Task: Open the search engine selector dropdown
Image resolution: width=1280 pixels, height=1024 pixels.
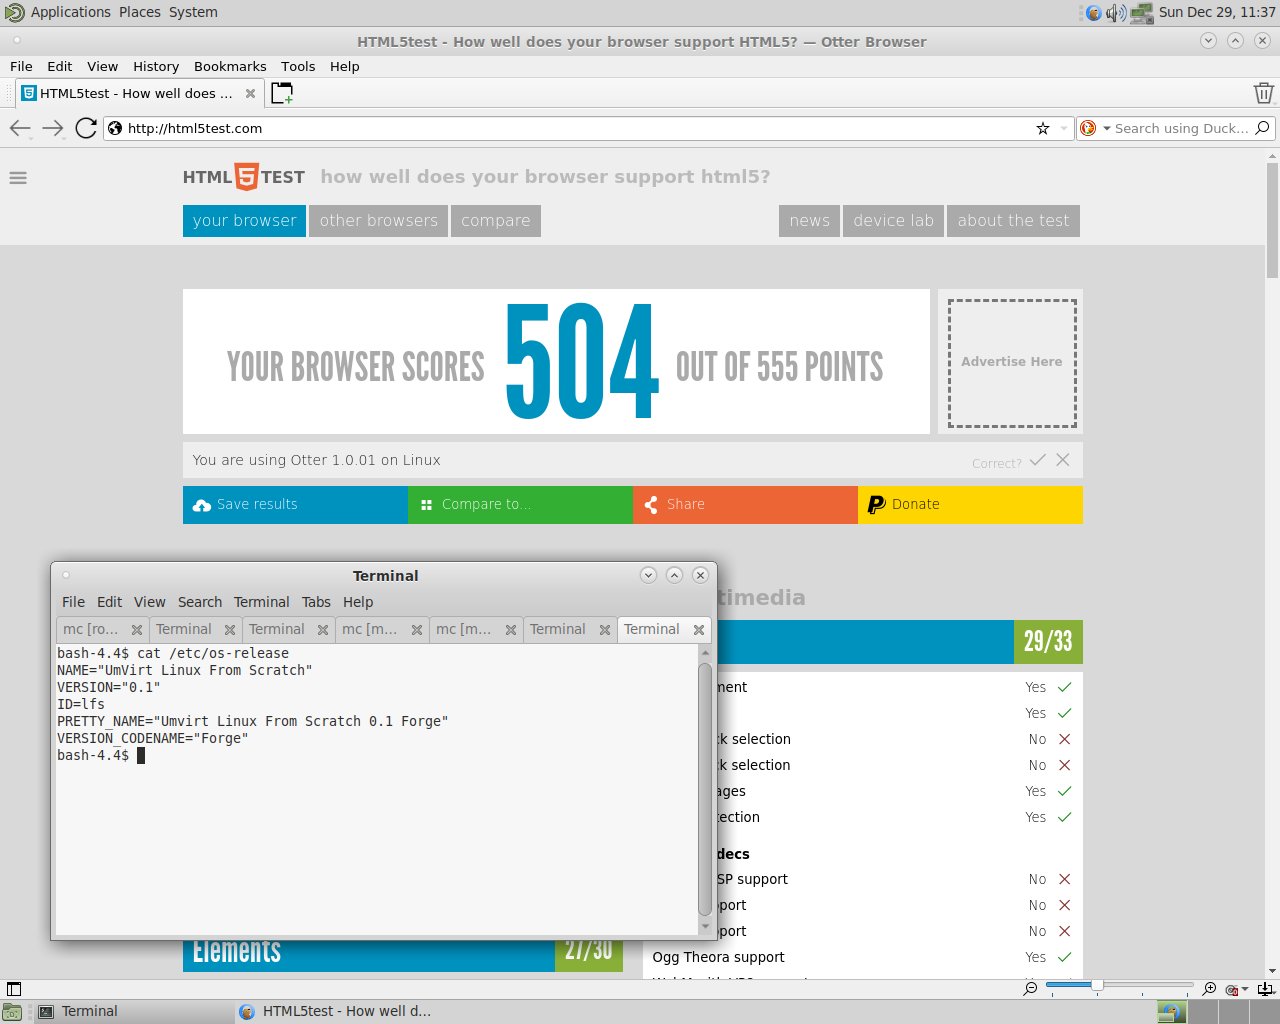Action: click(x=1105, y=128)
